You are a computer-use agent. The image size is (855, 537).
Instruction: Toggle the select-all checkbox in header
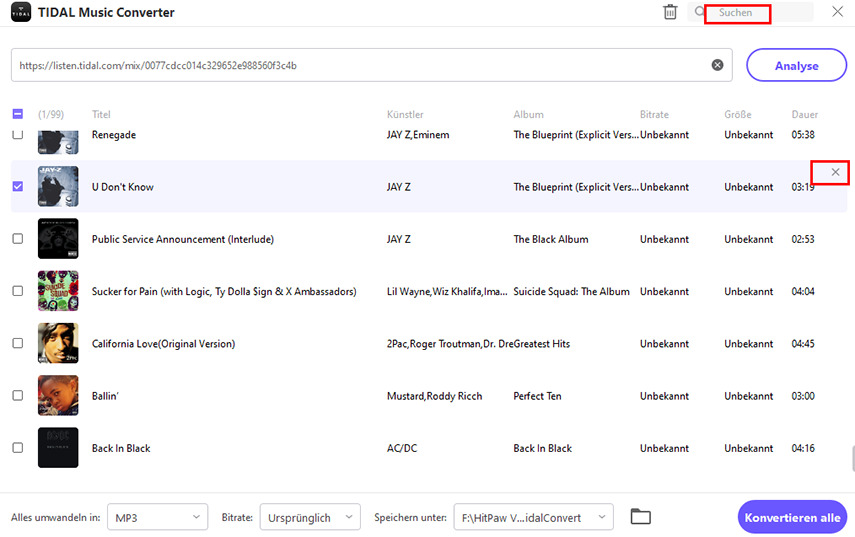pyautogui.click(x=17, y=114)
